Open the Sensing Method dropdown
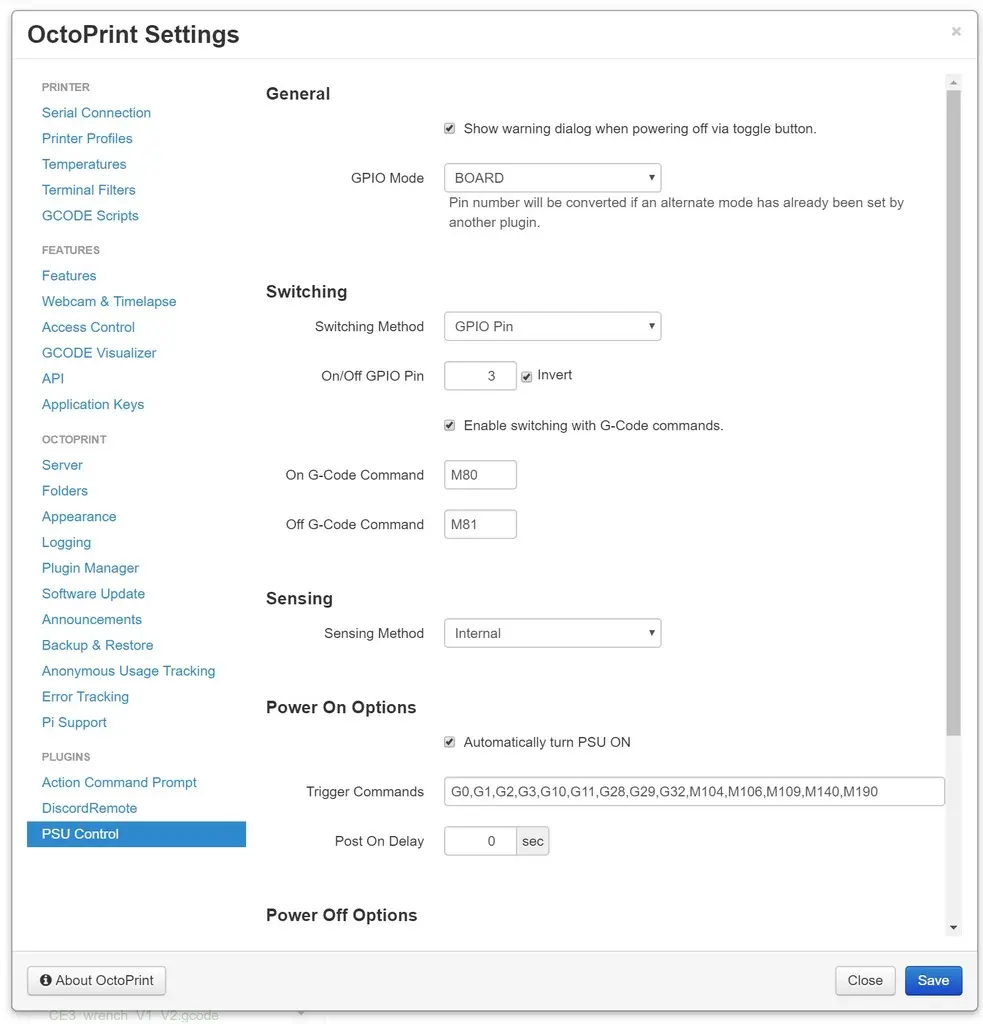Viewport: 983px width, 1024px height. 553,633
